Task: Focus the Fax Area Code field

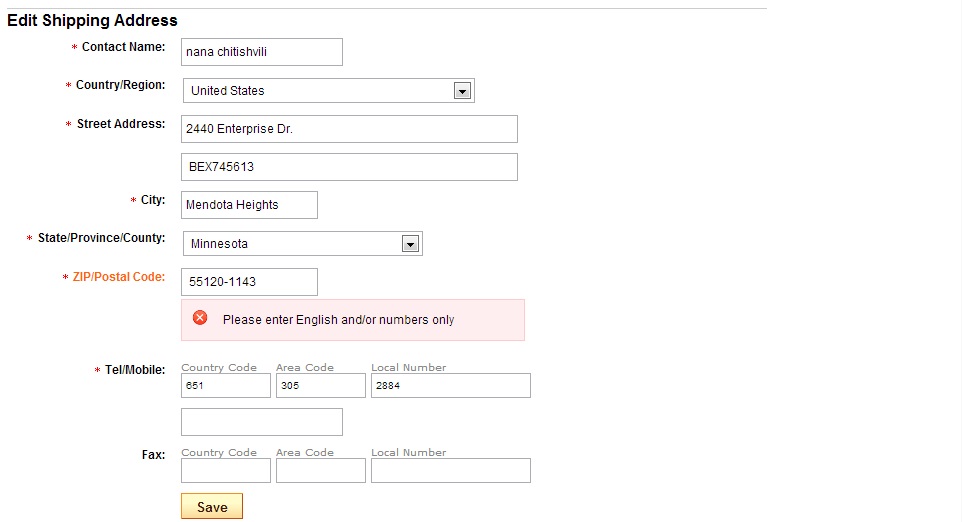Action: [320, 471]
